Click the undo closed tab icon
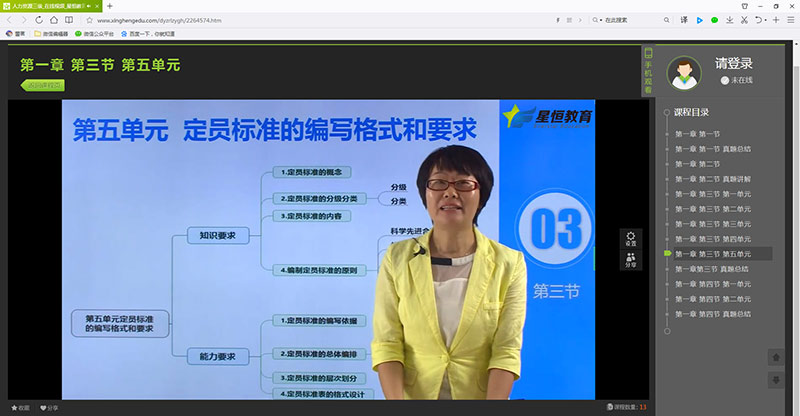 pyautogui.click(x=759, y=20)
